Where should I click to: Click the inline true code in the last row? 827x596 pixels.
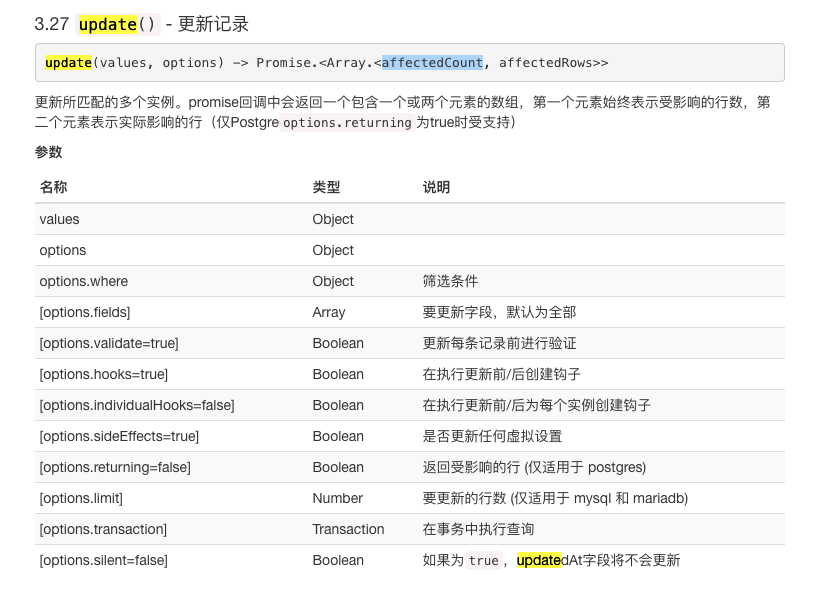[483, 561]
